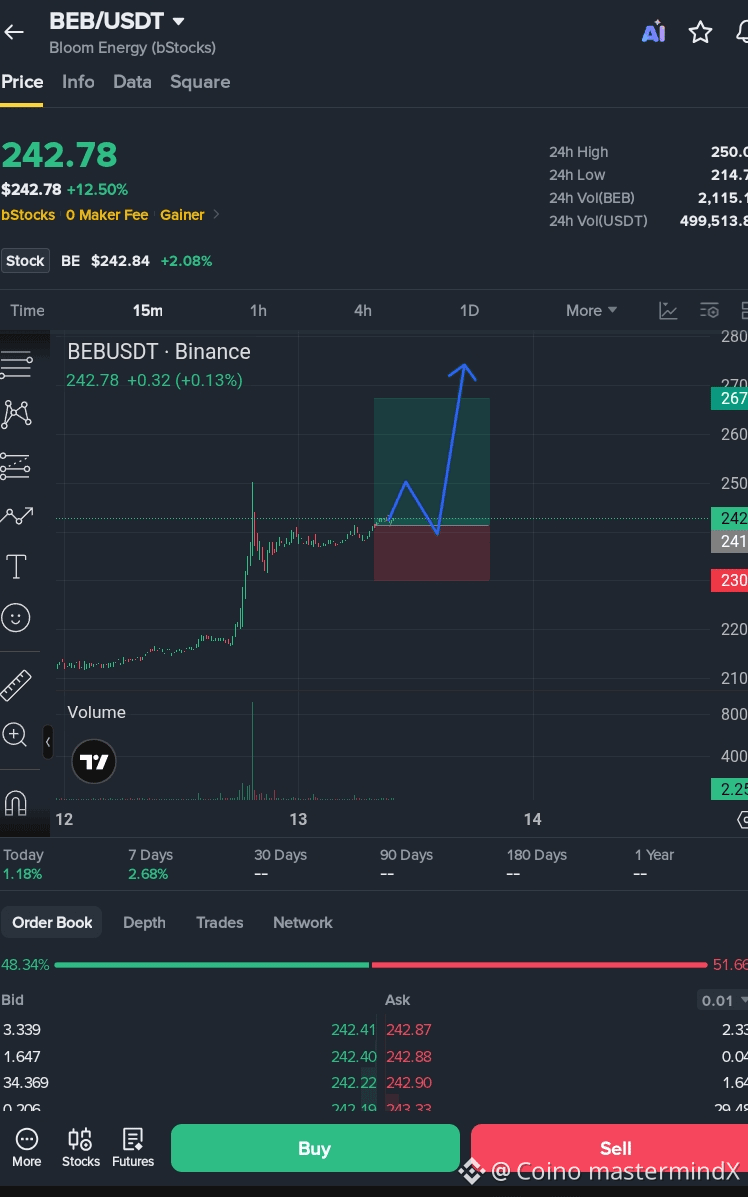Select the 4h chart interval
The height and width of the screenshot is (1197, 748).
[363, 310]
